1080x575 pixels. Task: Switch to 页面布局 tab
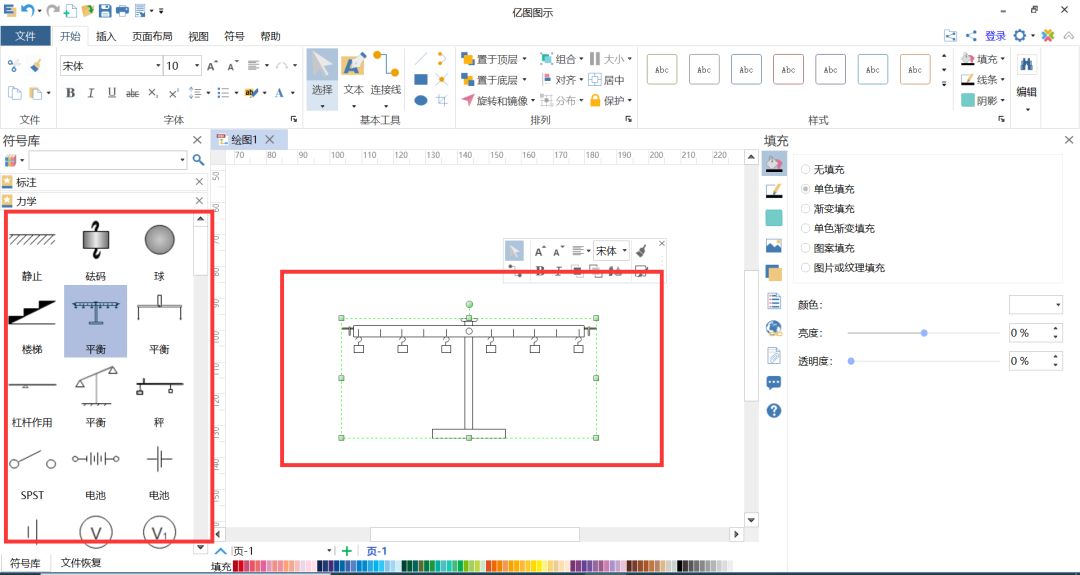tap(152, 37)
